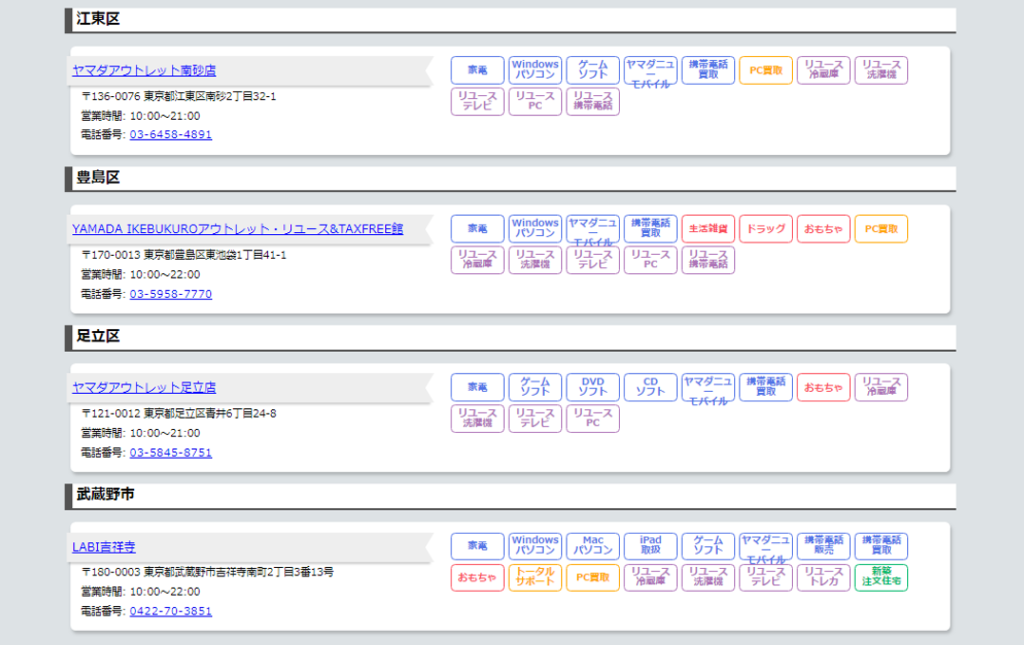
Task: Call phone number 03-5958-7770
Action: [x=170, y=294]
